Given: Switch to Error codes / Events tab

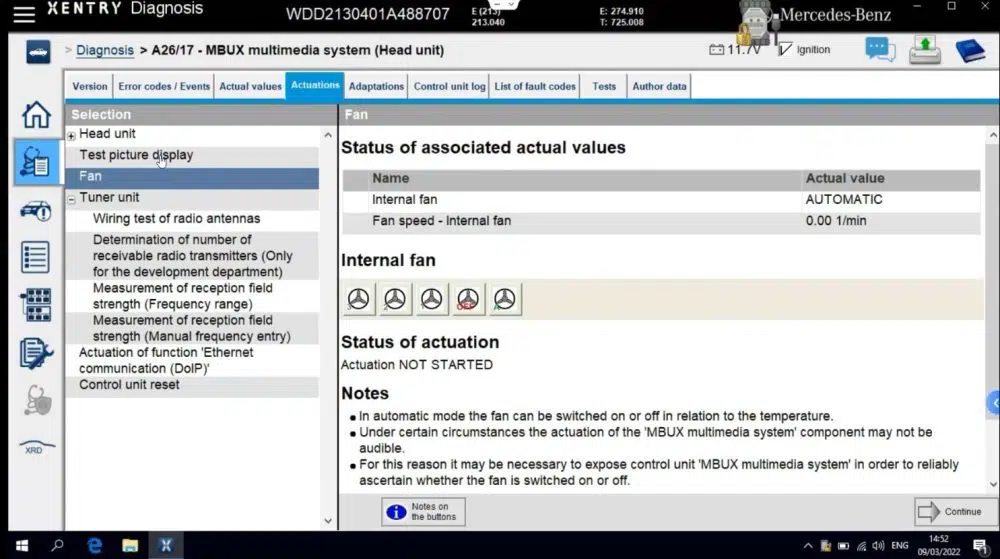Looking at the screenshot, I should [164, 87].
